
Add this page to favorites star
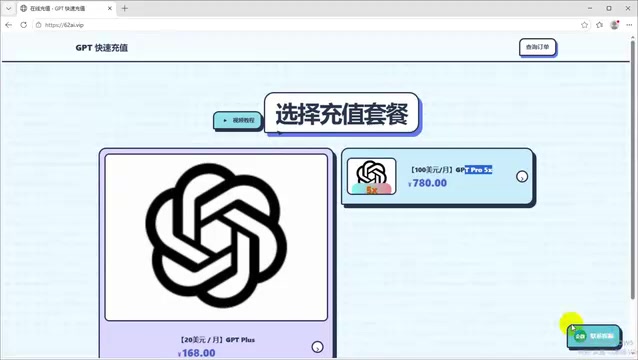[x=584, y=25]
